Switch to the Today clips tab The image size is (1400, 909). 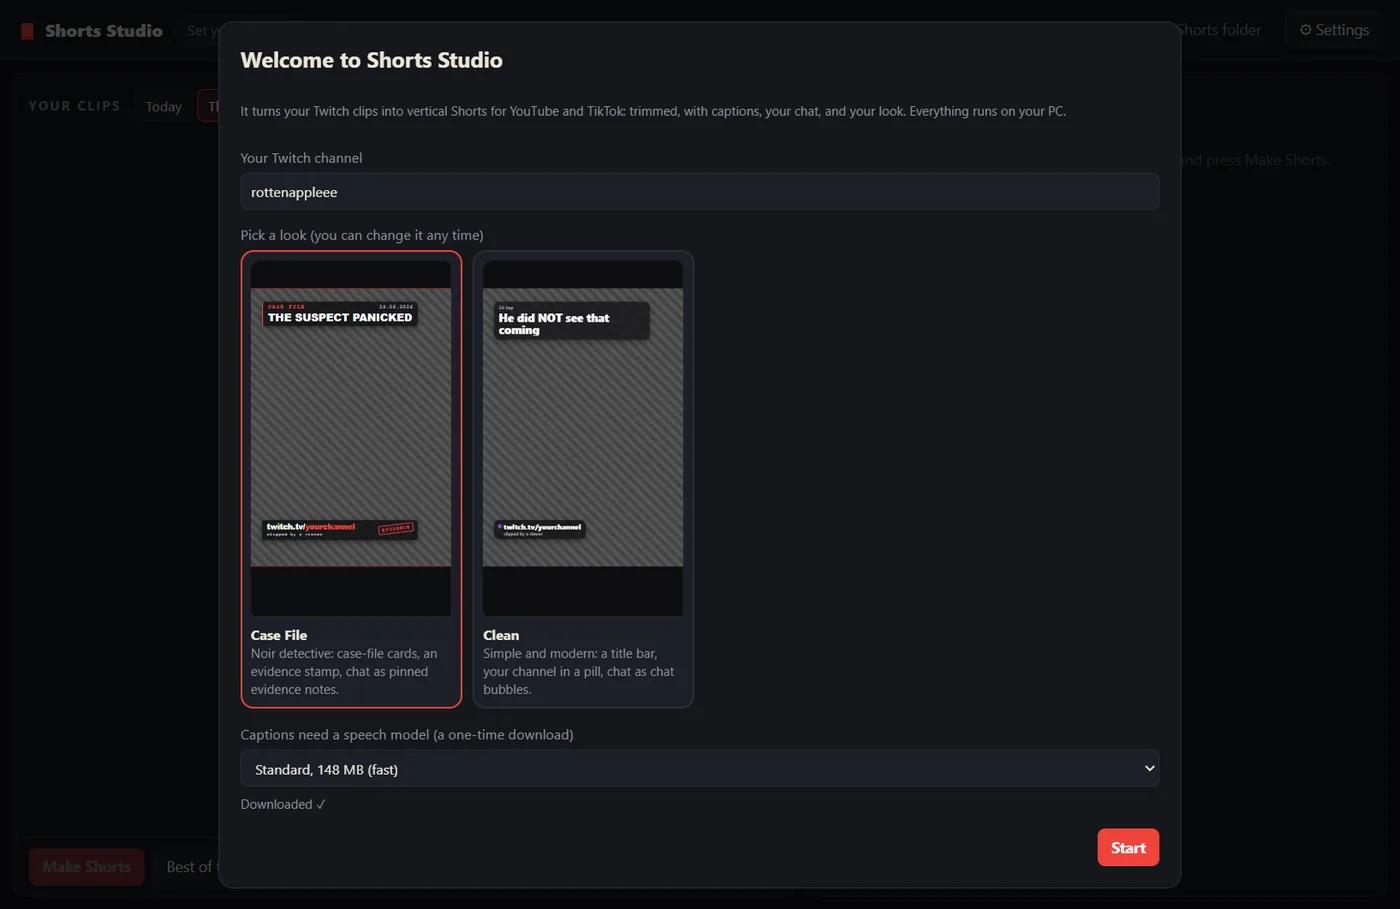coord(163,106)
